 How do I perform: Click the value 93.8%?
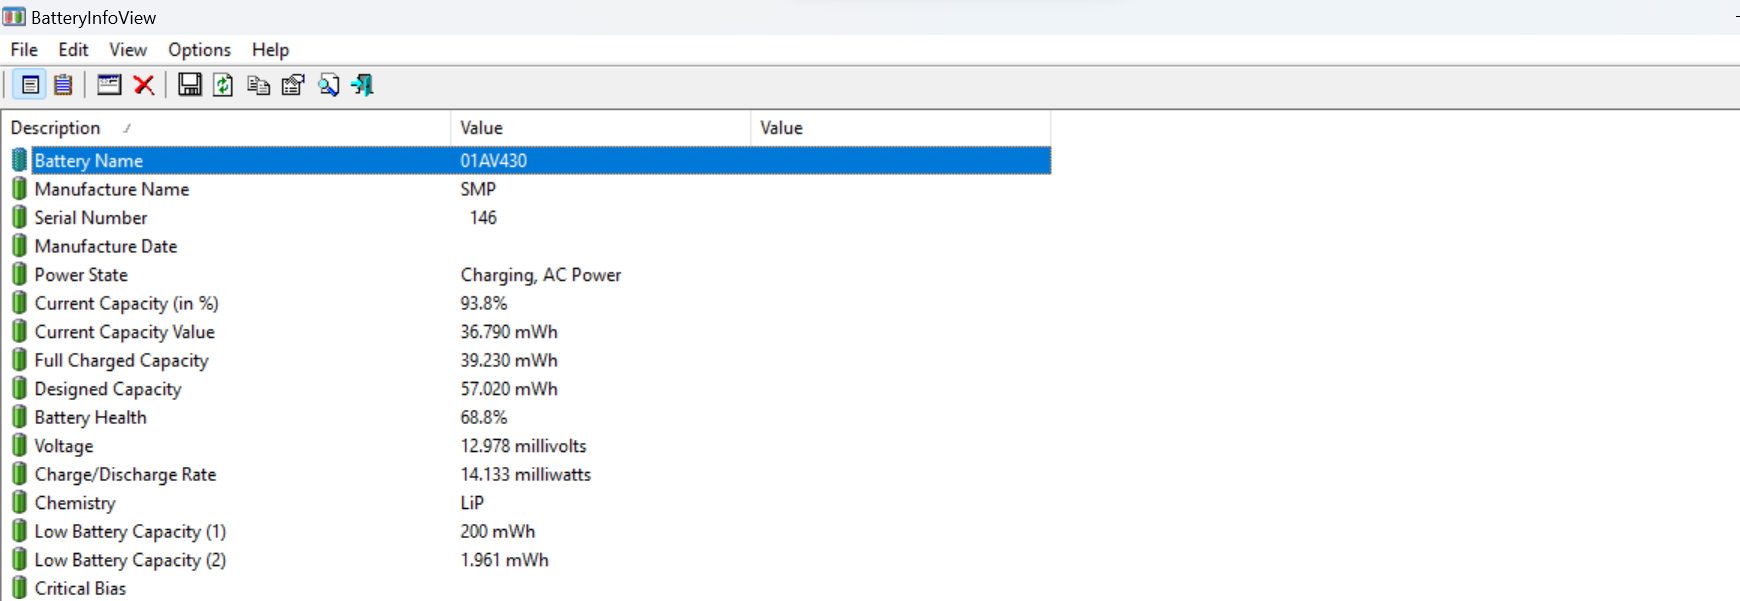pos(484,303)
